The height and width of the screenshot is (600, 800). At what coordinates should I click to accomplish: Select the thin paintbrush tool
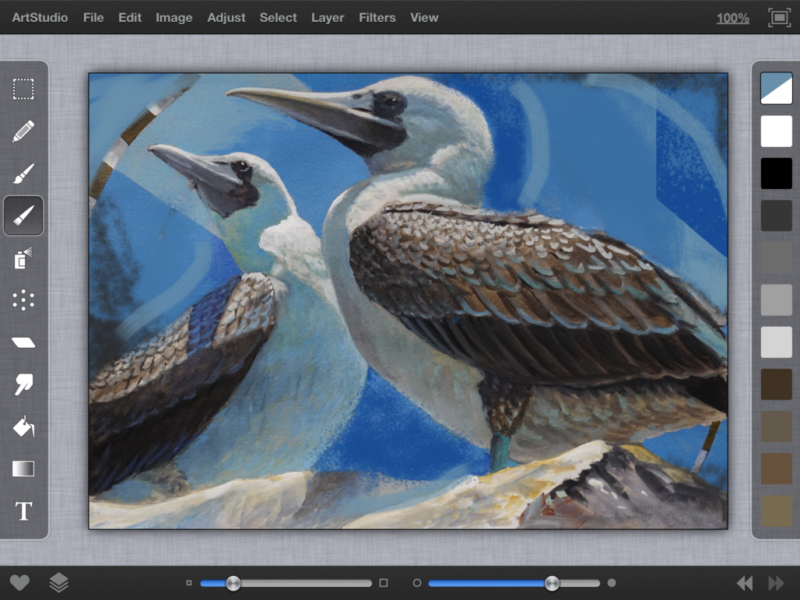[x=23, y=173]
